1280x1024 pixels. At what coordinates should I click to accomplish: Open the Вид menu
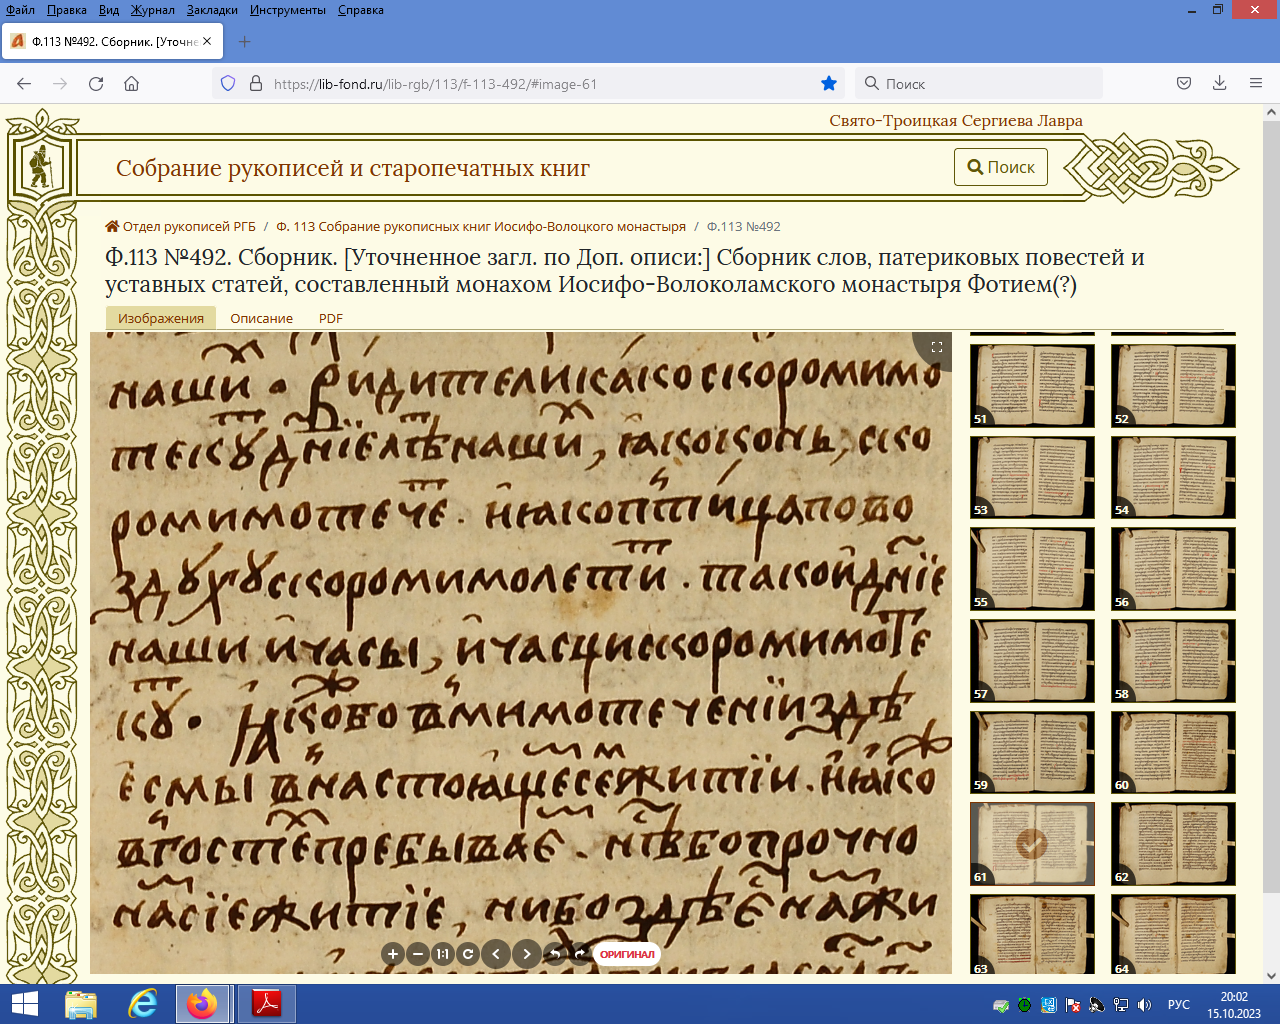pyautogui.click(x=109, y=10)
